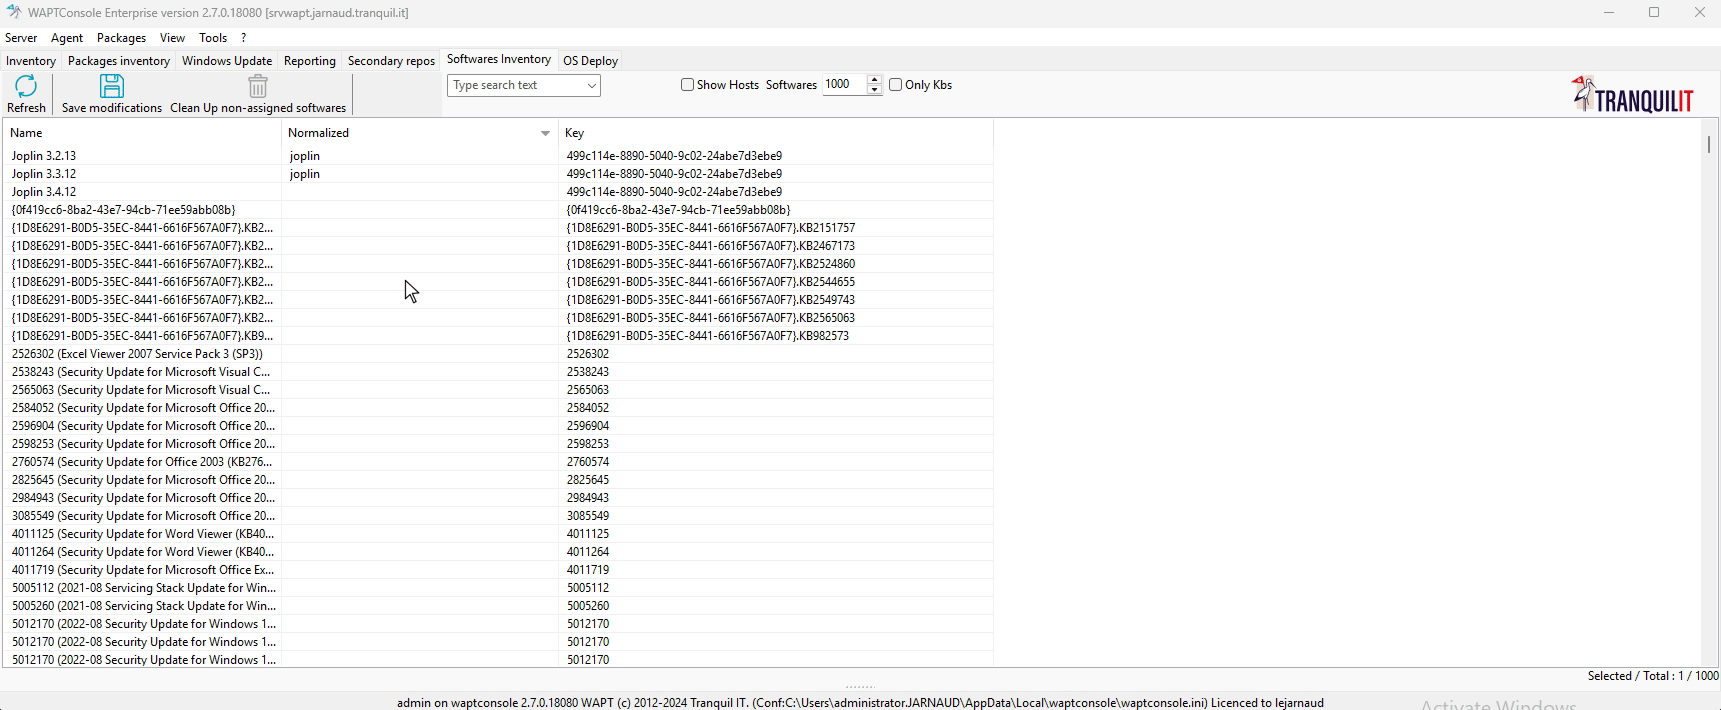Select the Joplin 3.4.12 row
Viewport: 1721px width, 710px height.
click(x=498, y=192)
